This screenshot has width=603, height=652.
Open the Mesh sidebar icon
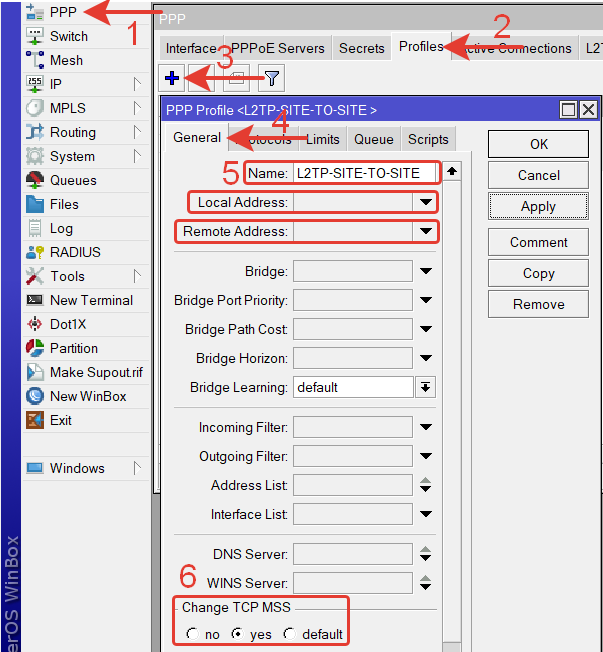click(35, 60)
